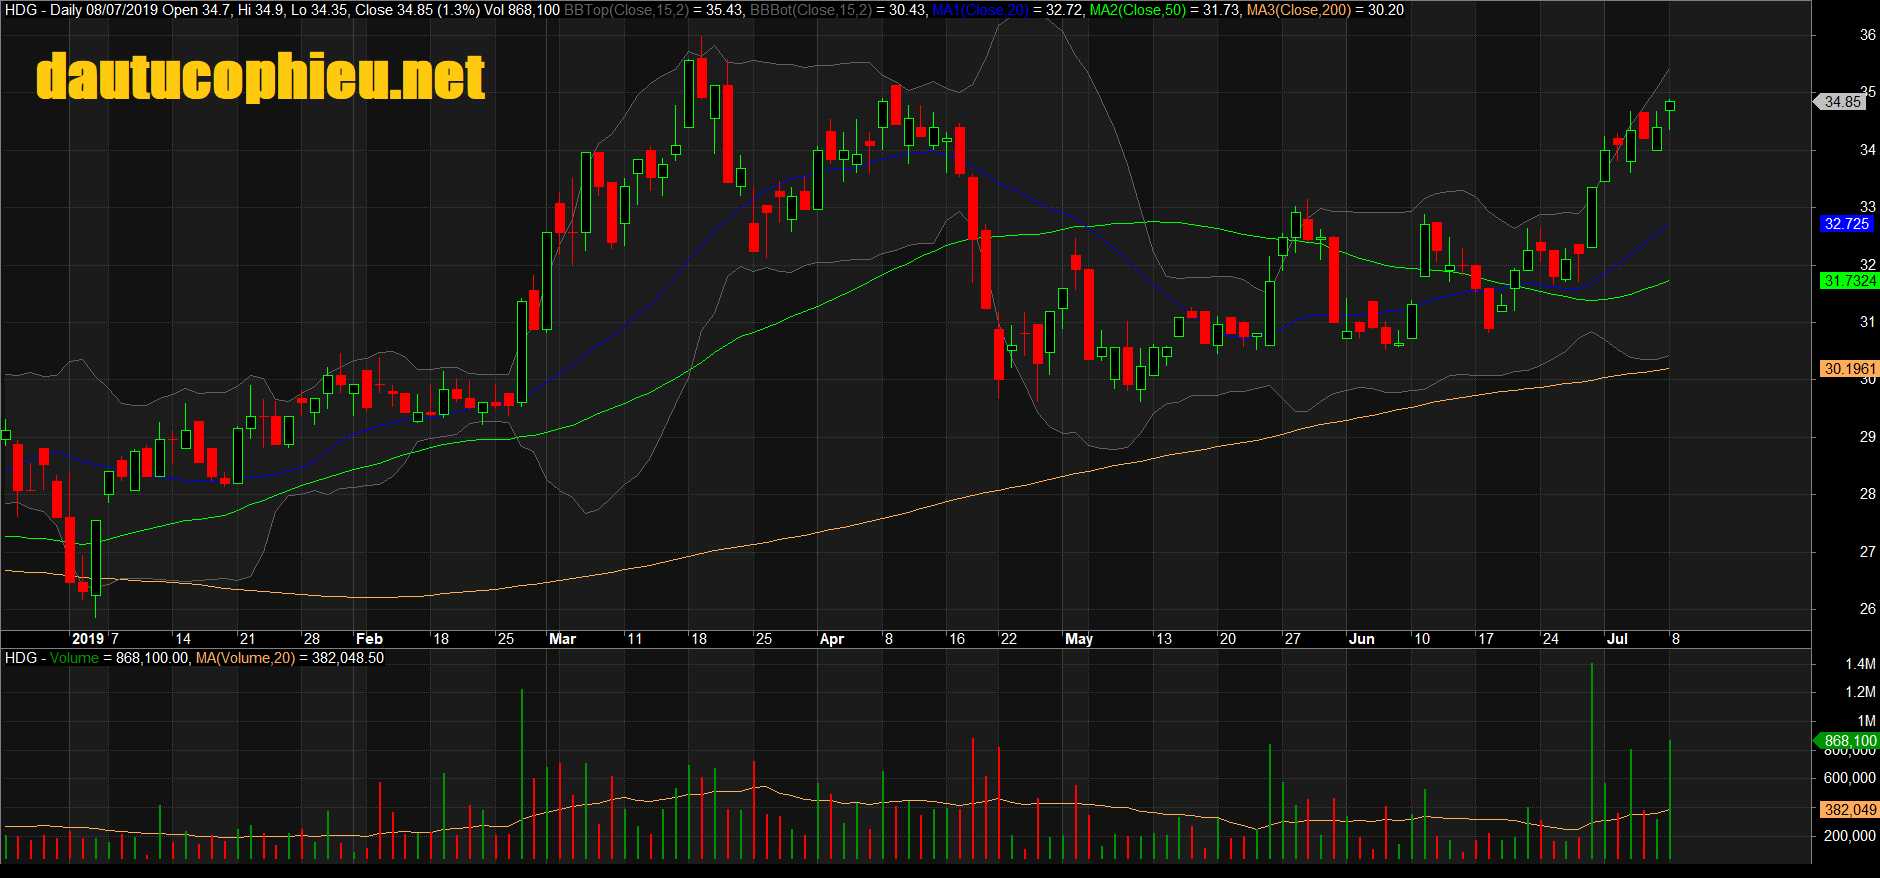
Task: Select the MA2(Close,50) = 31.73 legend label
Action: tap(1165, 10)
